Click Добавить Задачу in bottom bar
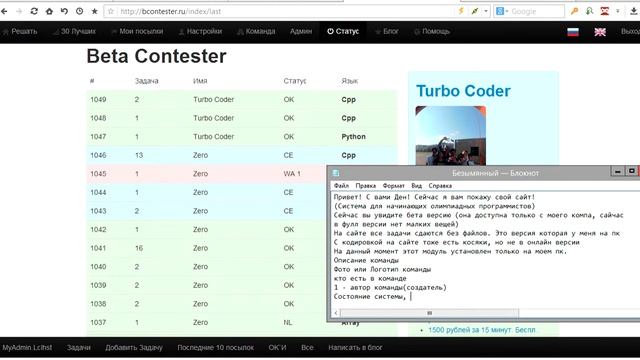The width and height of the screenshot is (640, 360). (134, 348)
